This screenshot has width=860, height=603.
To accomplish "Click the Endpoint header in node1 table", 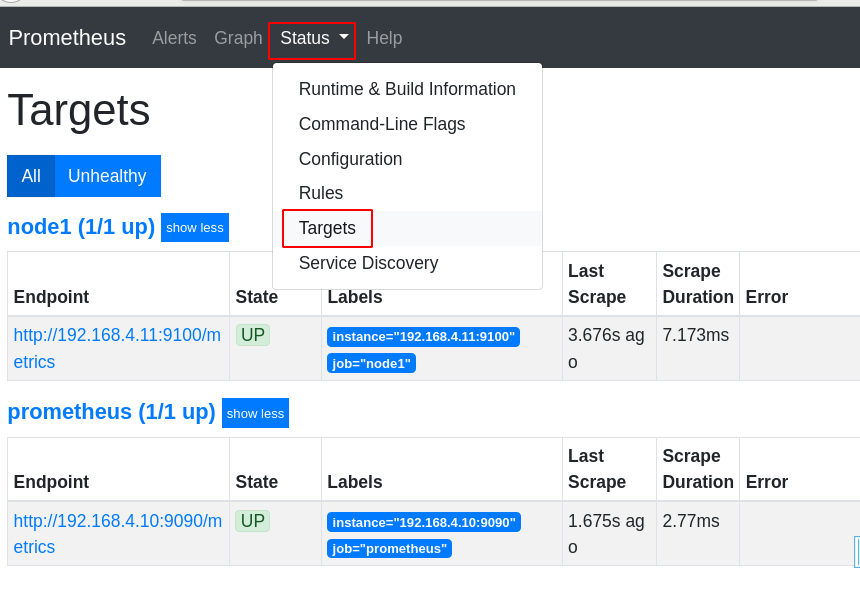I will coord(52,297).
